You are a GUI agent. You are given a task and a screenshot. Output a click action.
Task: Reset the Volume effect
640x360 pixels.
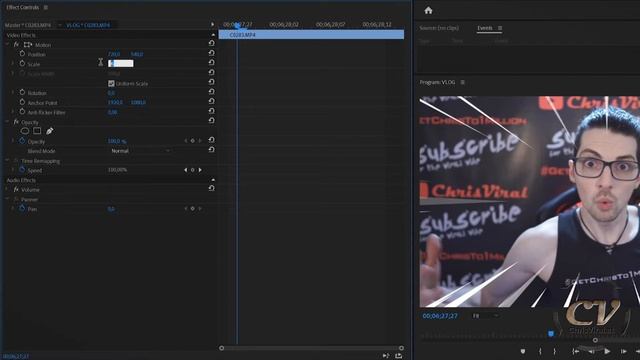pyautogui.click(x=211, y=188)
